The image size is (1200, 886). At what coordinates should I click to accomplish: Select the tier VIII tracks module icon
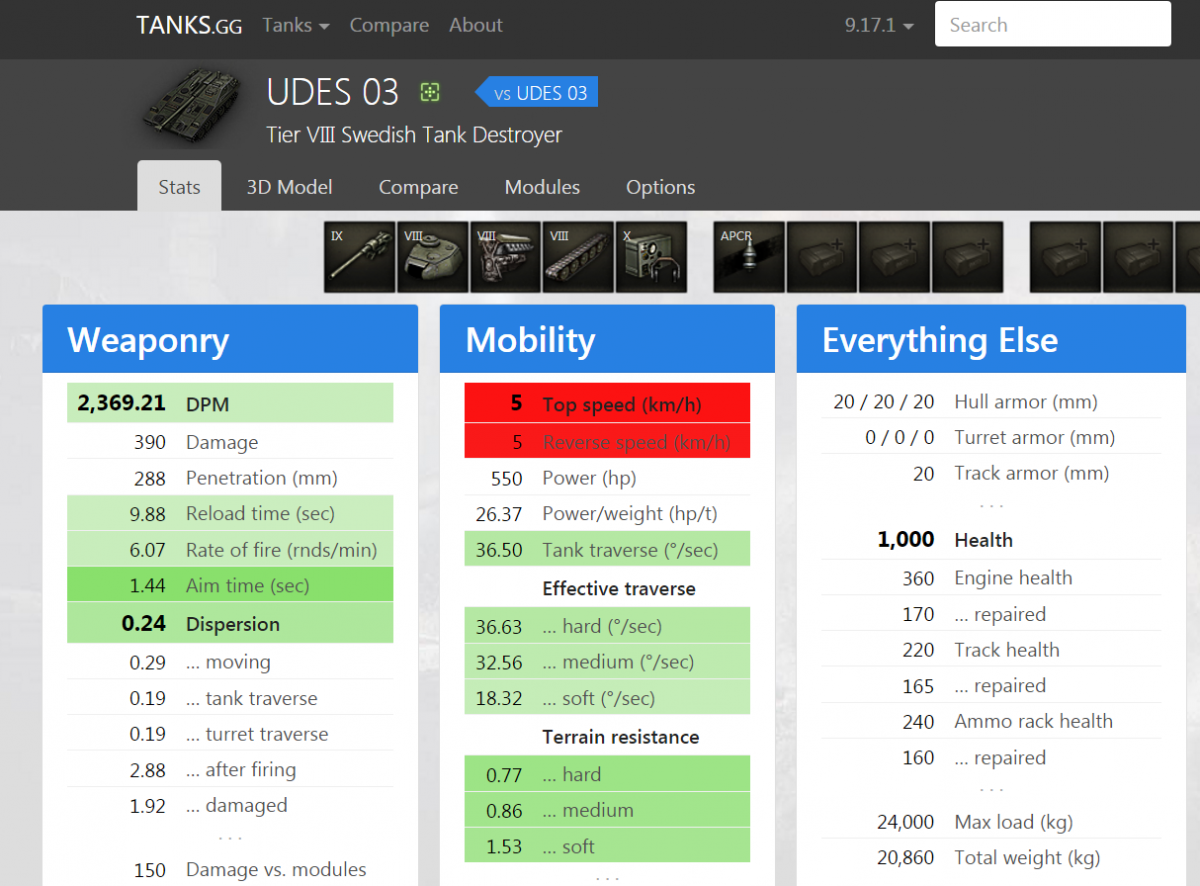tap(578, 257)
